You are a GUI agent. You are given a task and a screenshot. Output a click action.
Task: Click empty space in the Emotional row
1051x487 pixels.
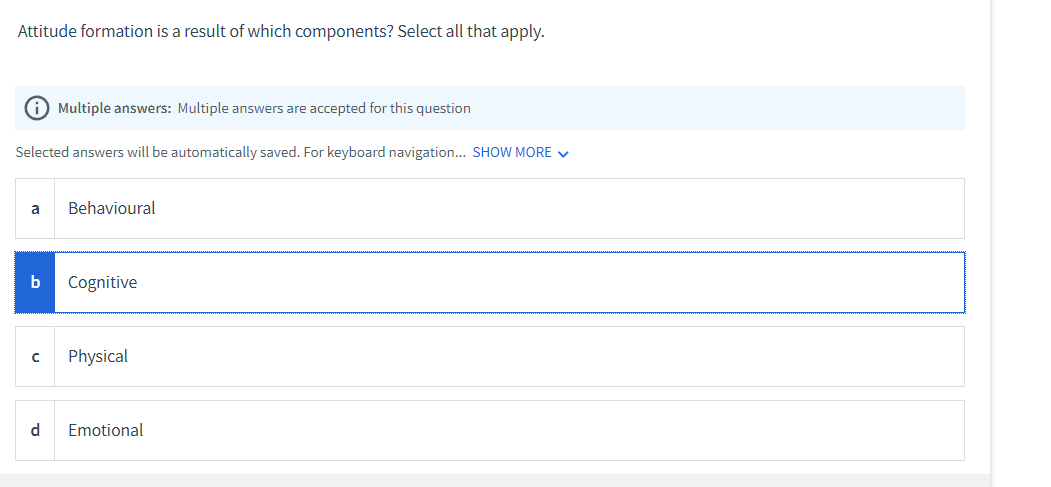coord(600,431)
